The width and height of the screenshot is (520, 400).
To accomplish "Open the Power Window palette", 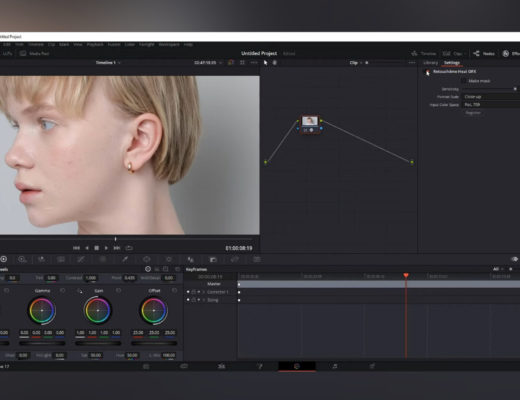I will coord(147,259).
